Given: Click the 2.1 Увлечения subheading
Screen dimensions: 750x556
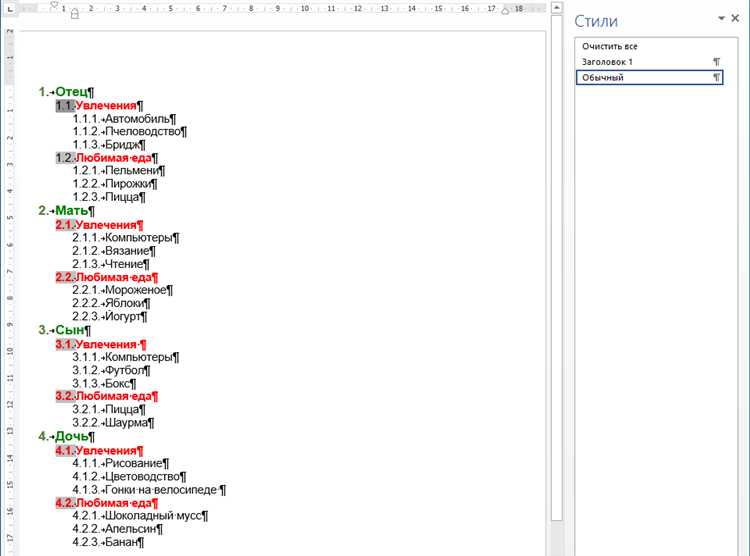Looking at the screenshot, I should 99,225.
